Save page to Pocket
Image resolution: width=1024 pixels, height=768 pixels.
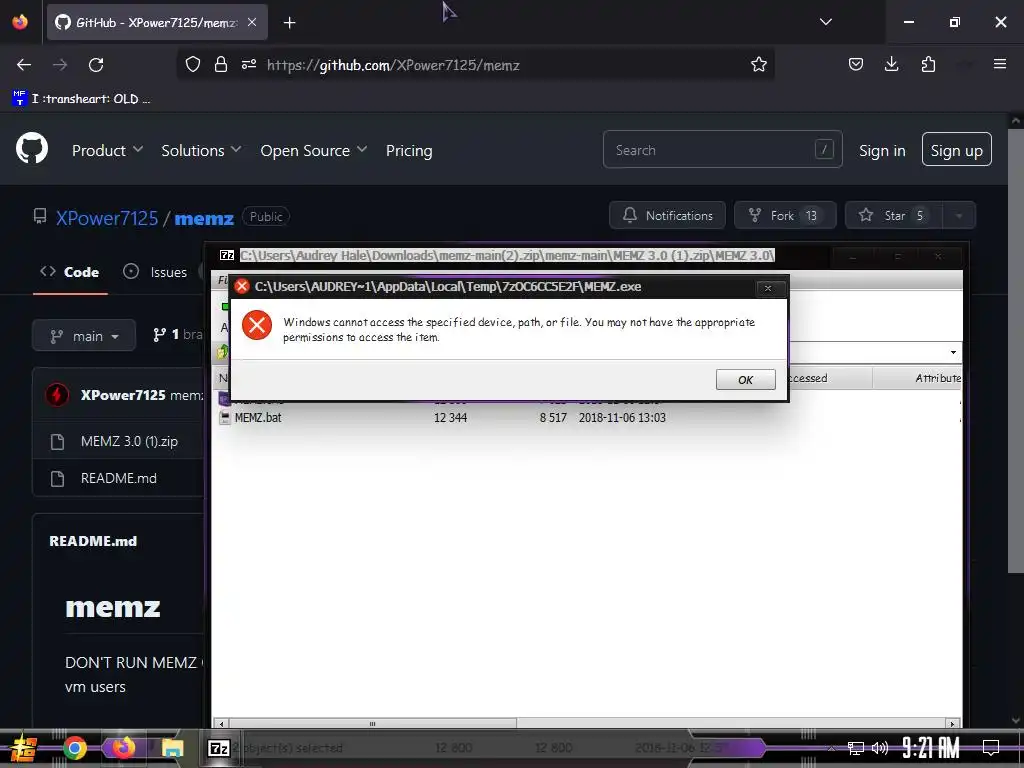[x=856, y=64]
